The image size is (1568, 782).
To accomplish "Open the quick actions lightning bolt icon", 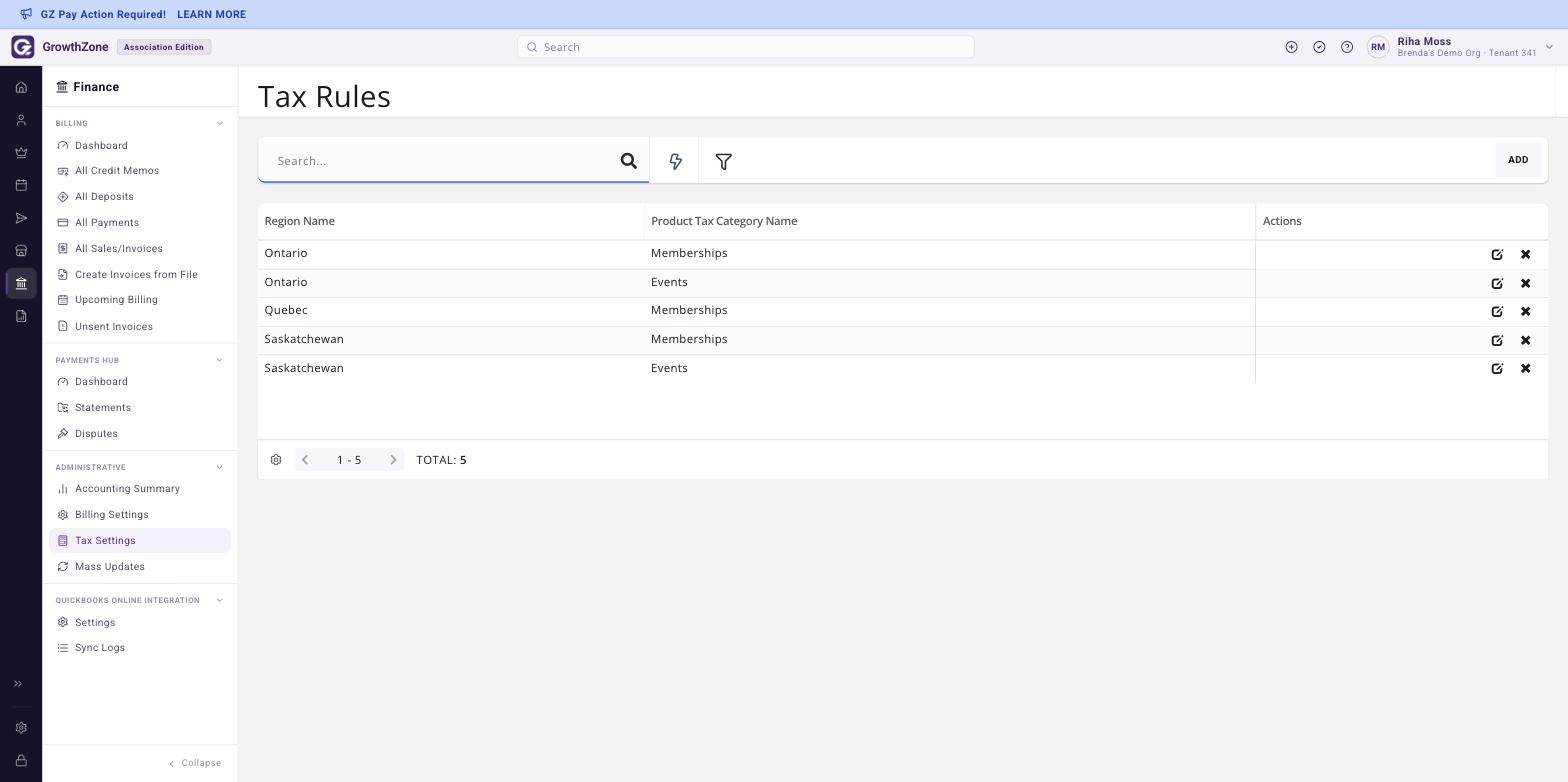I will click(x=675, y=161).
